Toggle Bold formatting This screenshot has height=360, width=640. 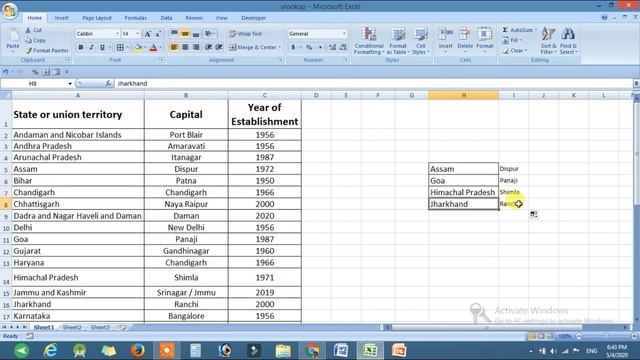point(81,48)
